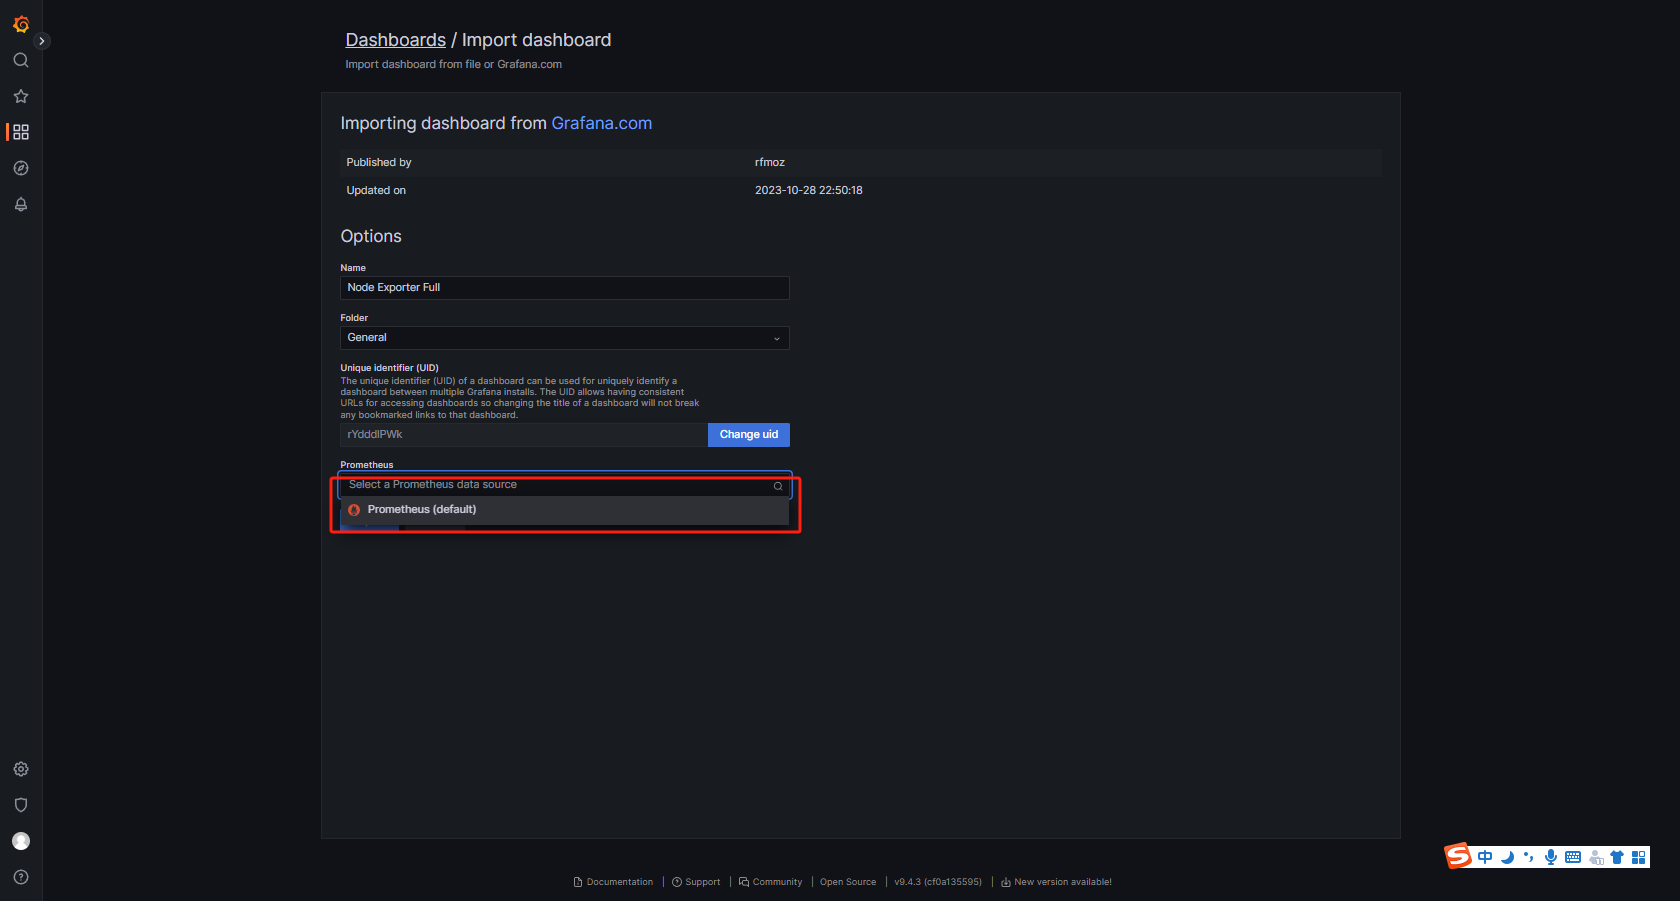Click the microphone voice input icon

(x=1550, y=857)
